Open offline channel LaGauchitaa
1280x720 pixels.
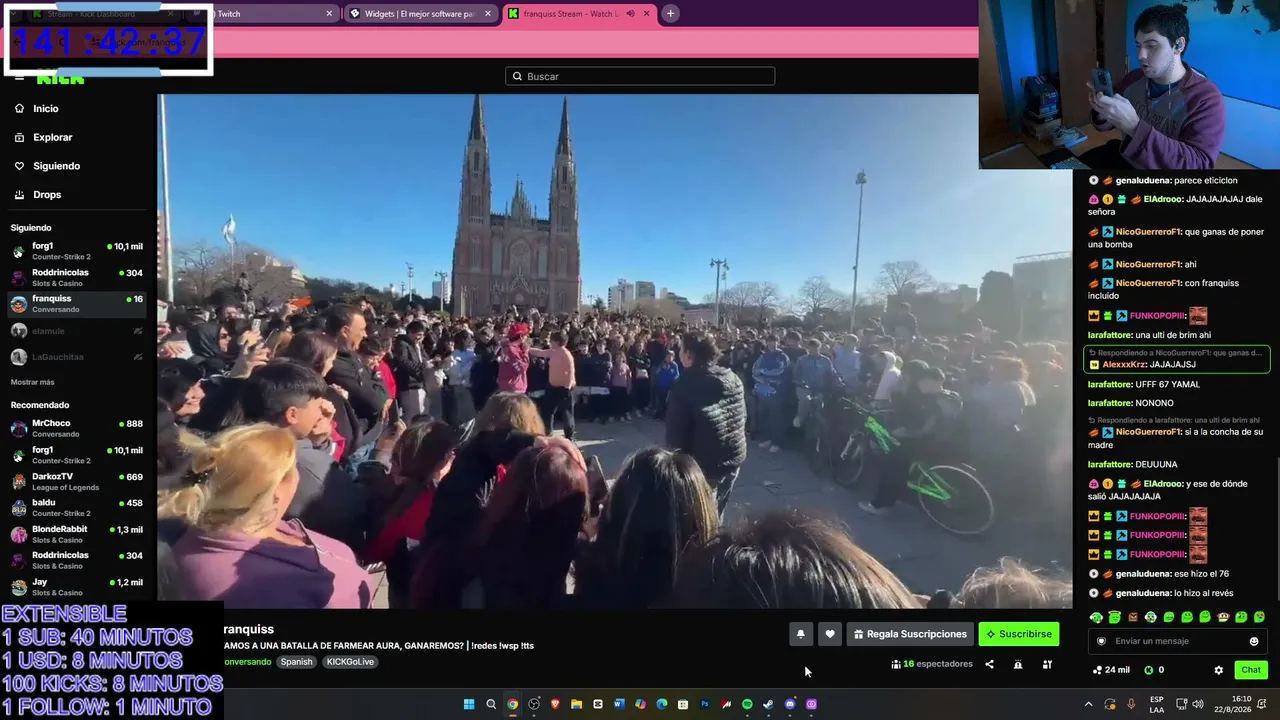tap(78, 357)
